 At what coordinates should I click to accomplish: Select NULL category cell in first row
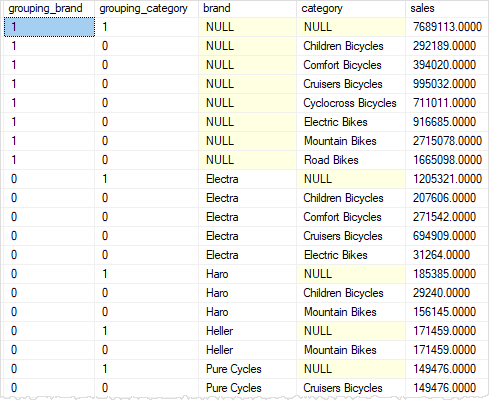click(351, 27)
